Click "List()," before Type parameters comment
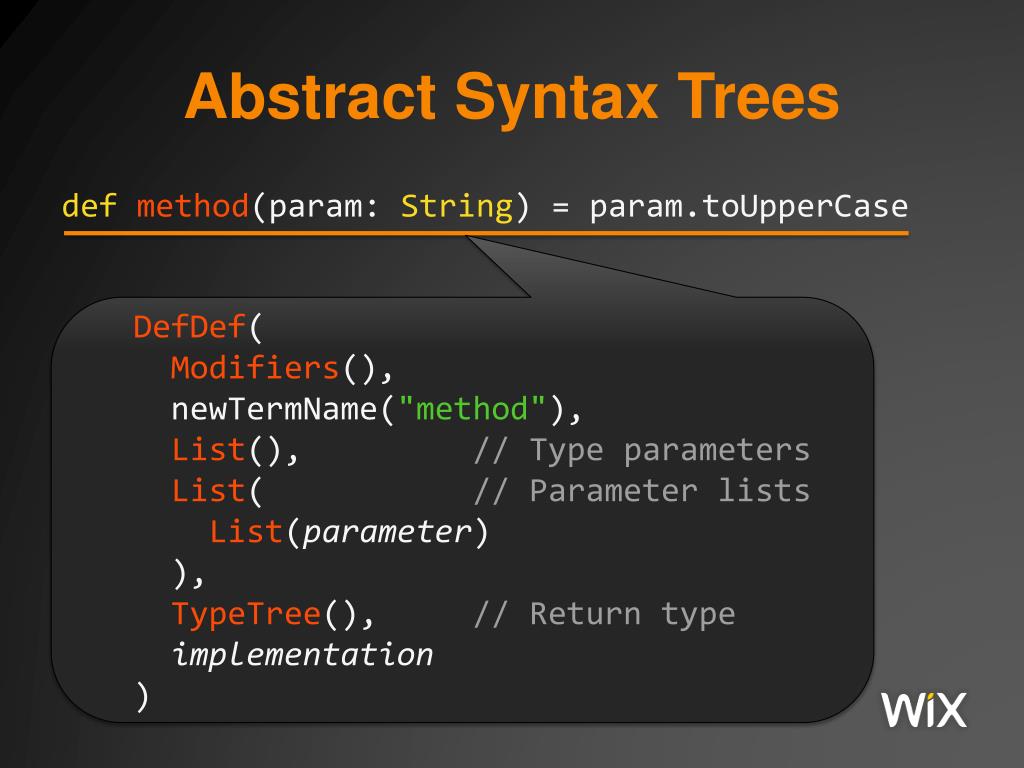This screenshot has height=768, width=1024. pyautogui.click(x=235, y=451)
